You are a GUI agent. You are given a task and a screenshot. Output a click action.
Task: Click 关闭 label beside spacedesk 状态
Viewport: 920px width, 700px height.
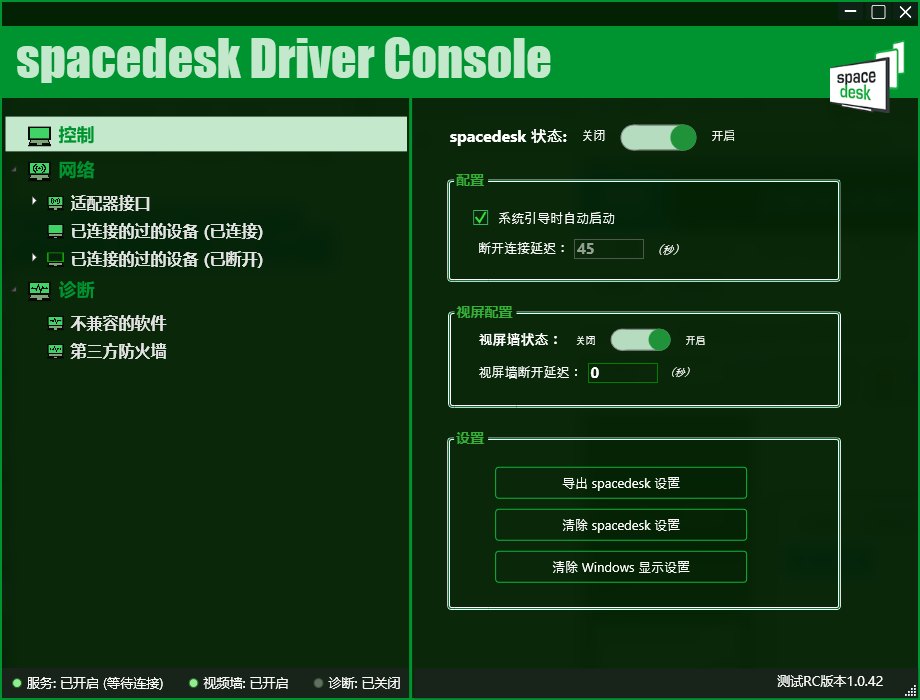pos(593,136)
